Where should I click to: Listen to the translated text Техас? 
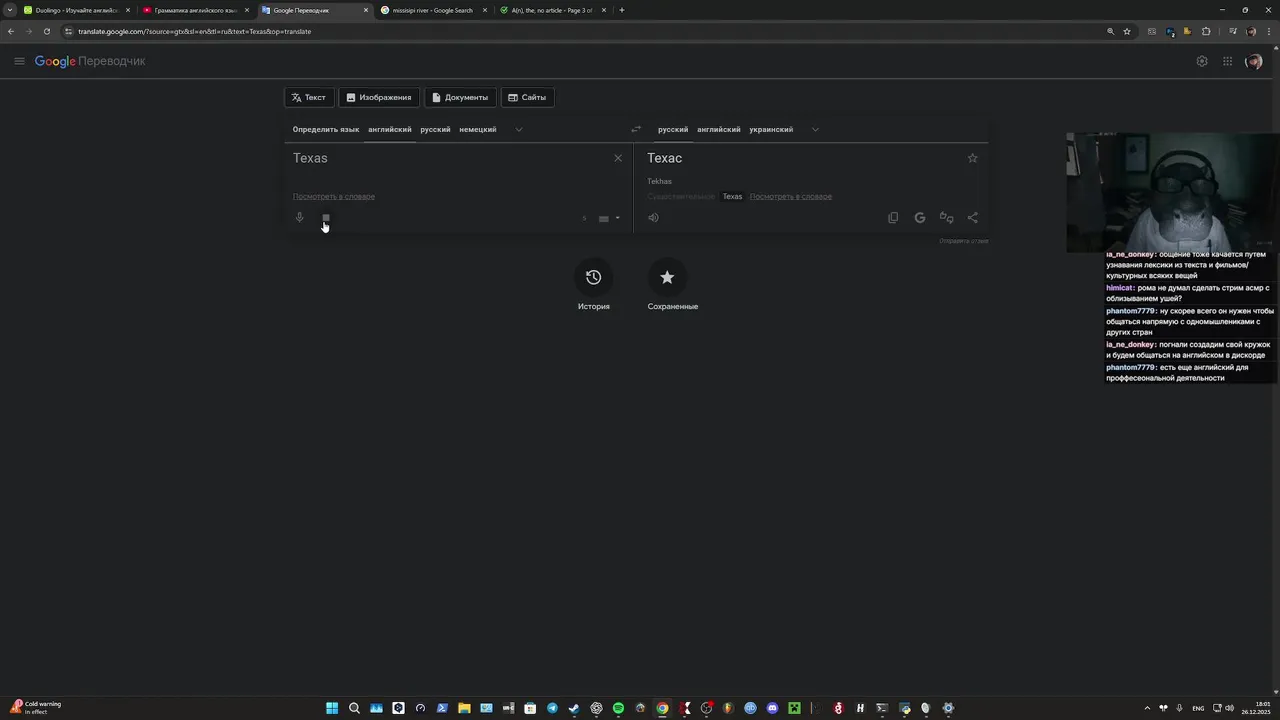tap(653, 217)
